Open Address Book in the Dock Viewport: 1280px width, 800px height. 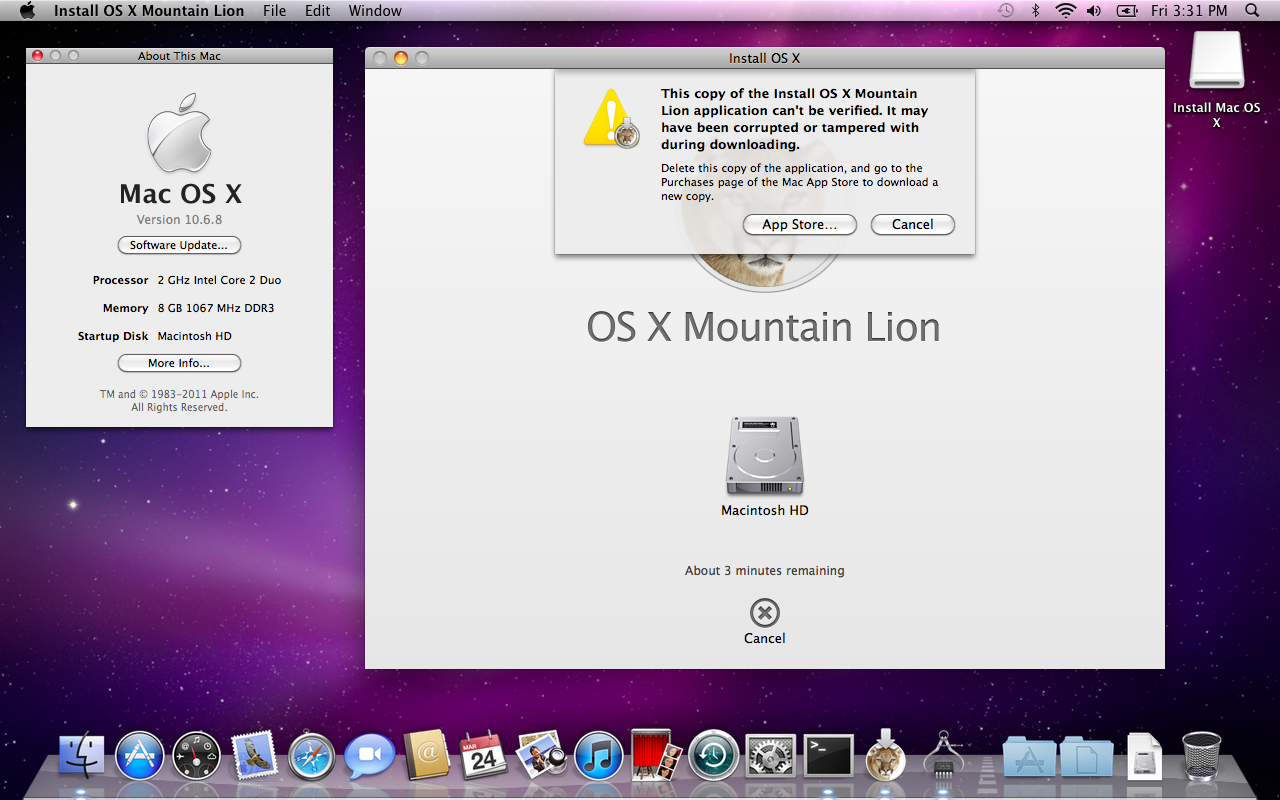(427, 756)
